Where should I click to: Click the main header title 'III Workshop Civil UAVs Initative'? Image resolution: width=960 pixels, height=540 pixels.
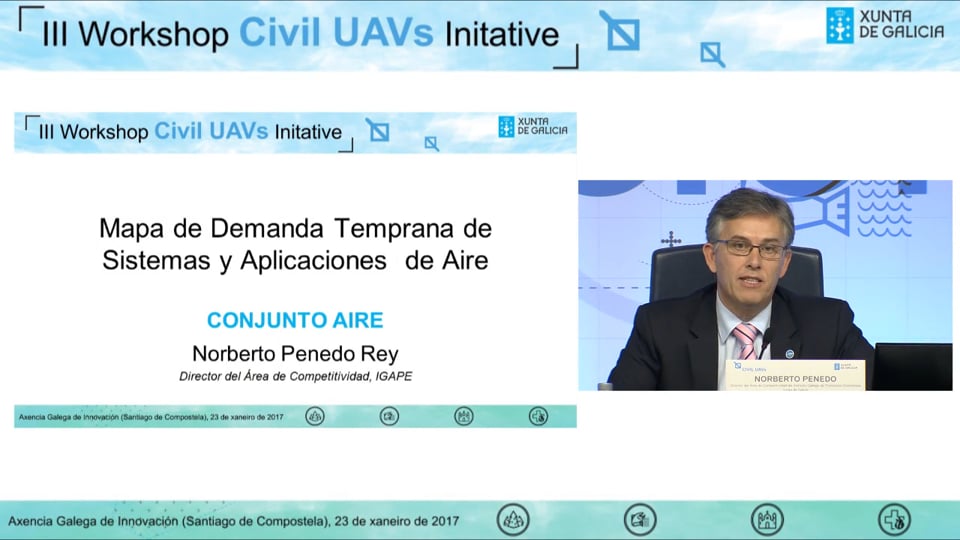coord(300,33)
